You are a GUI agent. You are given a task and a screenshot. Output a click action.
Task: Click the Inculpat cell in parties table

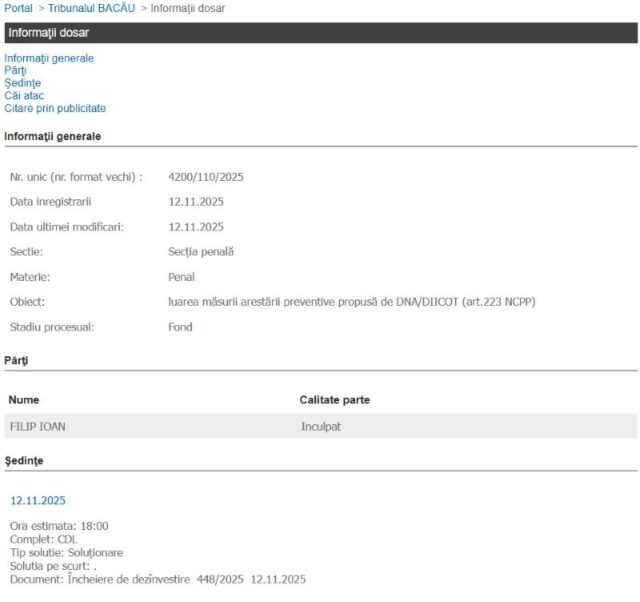tap(321, 426)
